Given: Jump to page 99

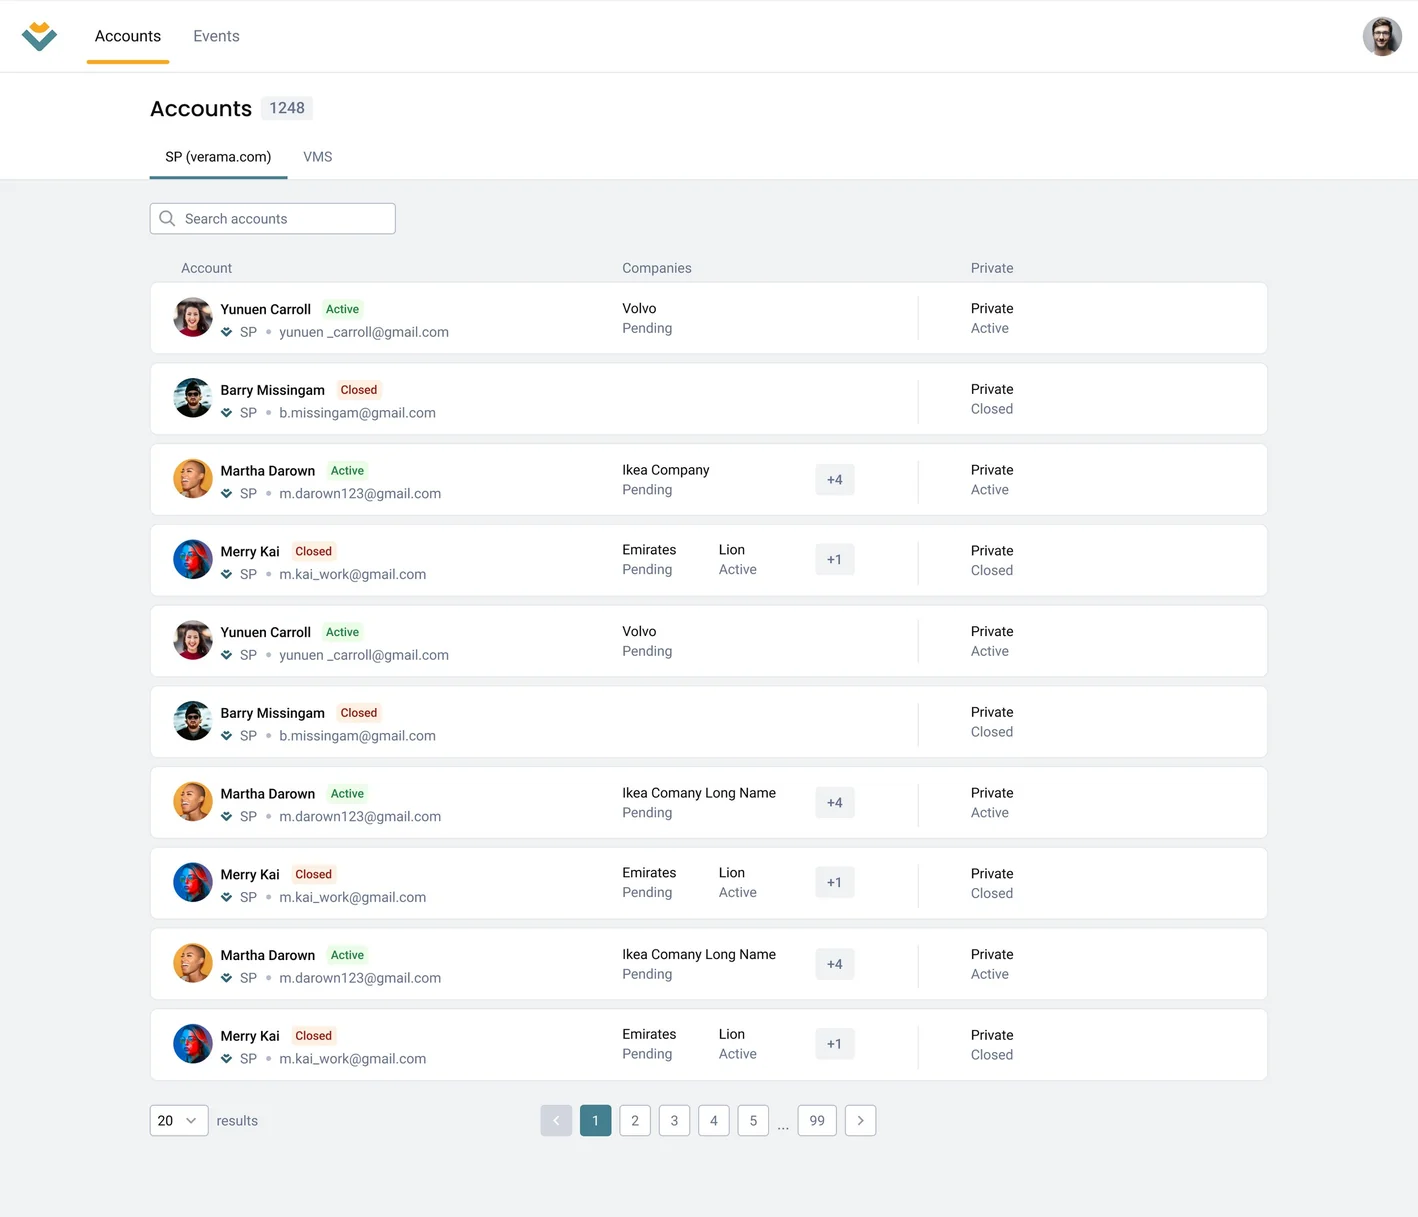Looking at the screenshot, I should 817,1120.
